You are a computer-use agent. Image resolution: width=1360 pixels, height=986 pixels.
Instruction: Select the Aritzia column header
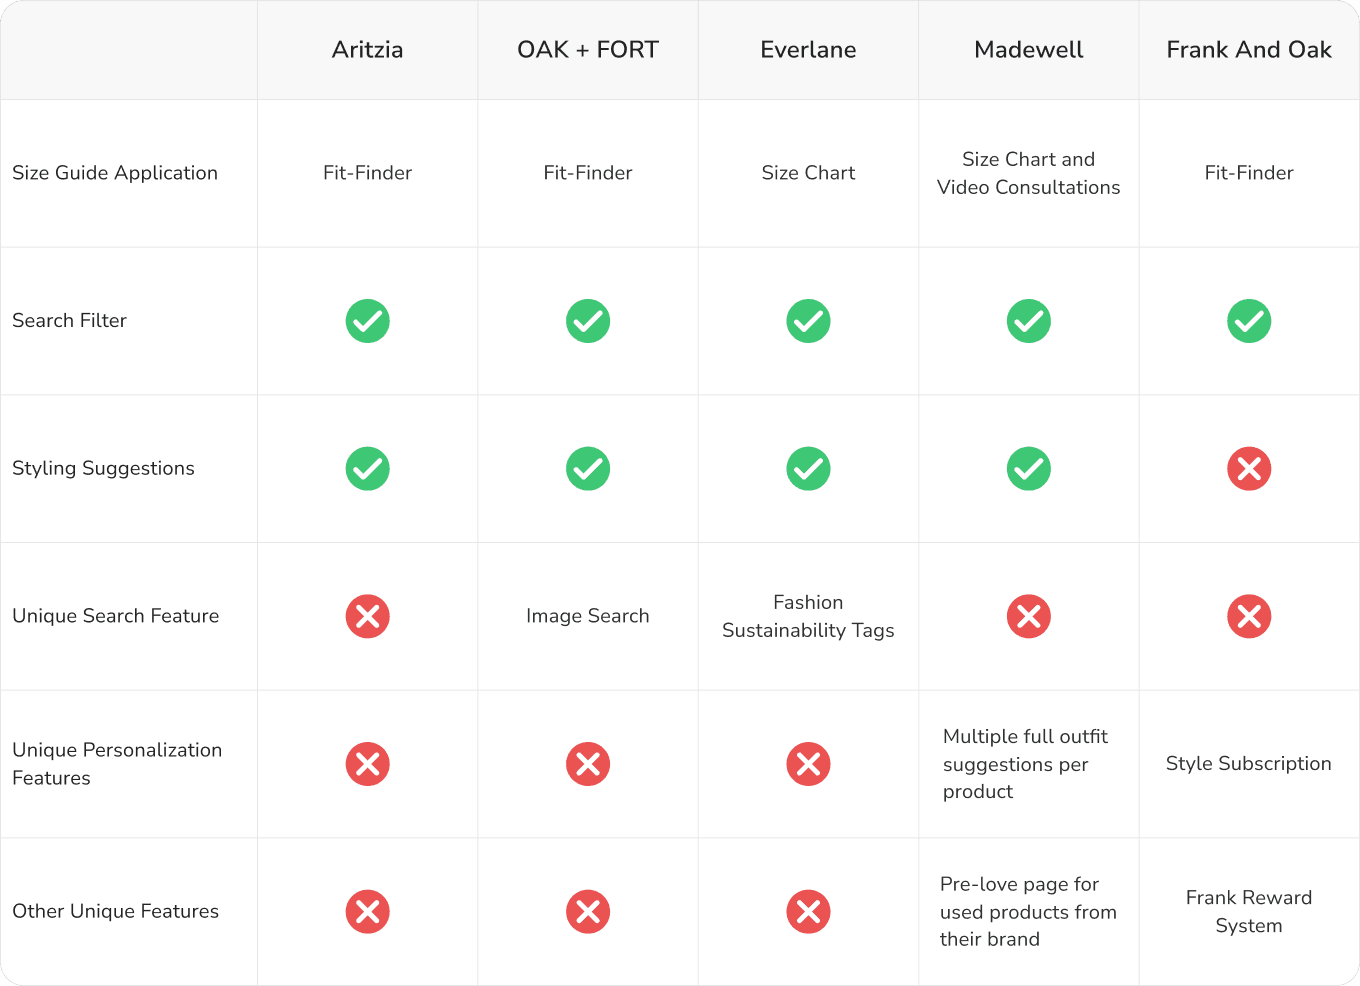367,50
